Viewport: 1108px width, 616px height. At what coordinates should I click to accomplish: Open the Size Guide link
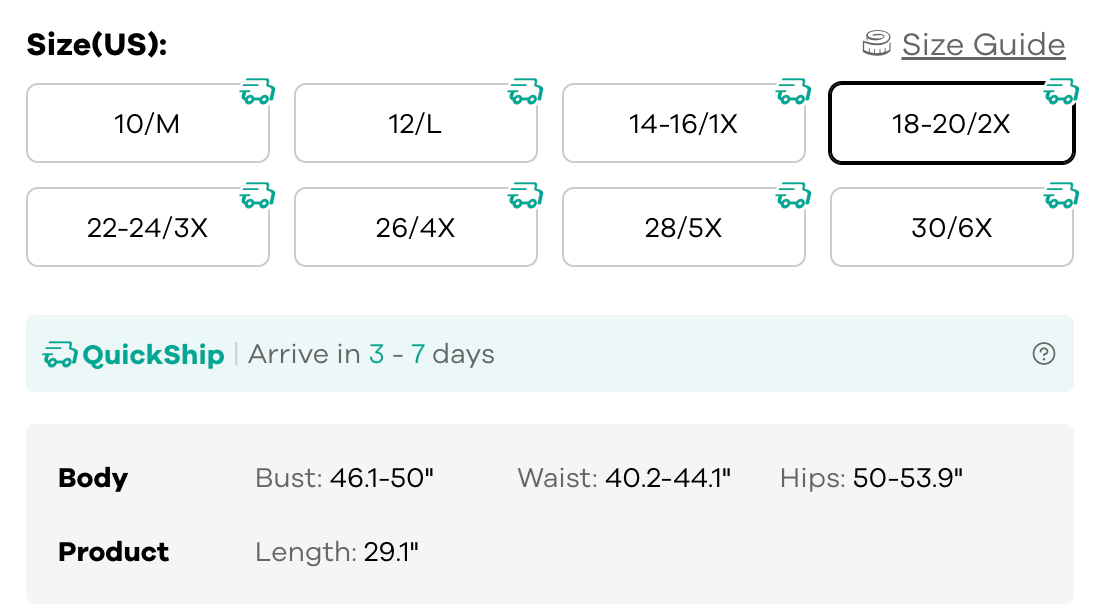983,45
